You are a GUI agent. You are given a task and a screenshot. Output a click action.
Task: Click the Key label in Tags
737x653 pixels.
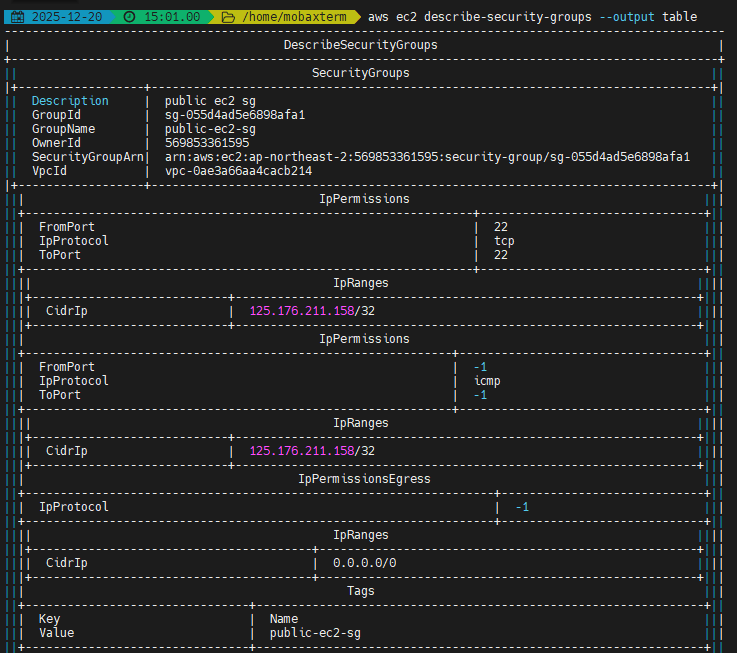(49, 619)
